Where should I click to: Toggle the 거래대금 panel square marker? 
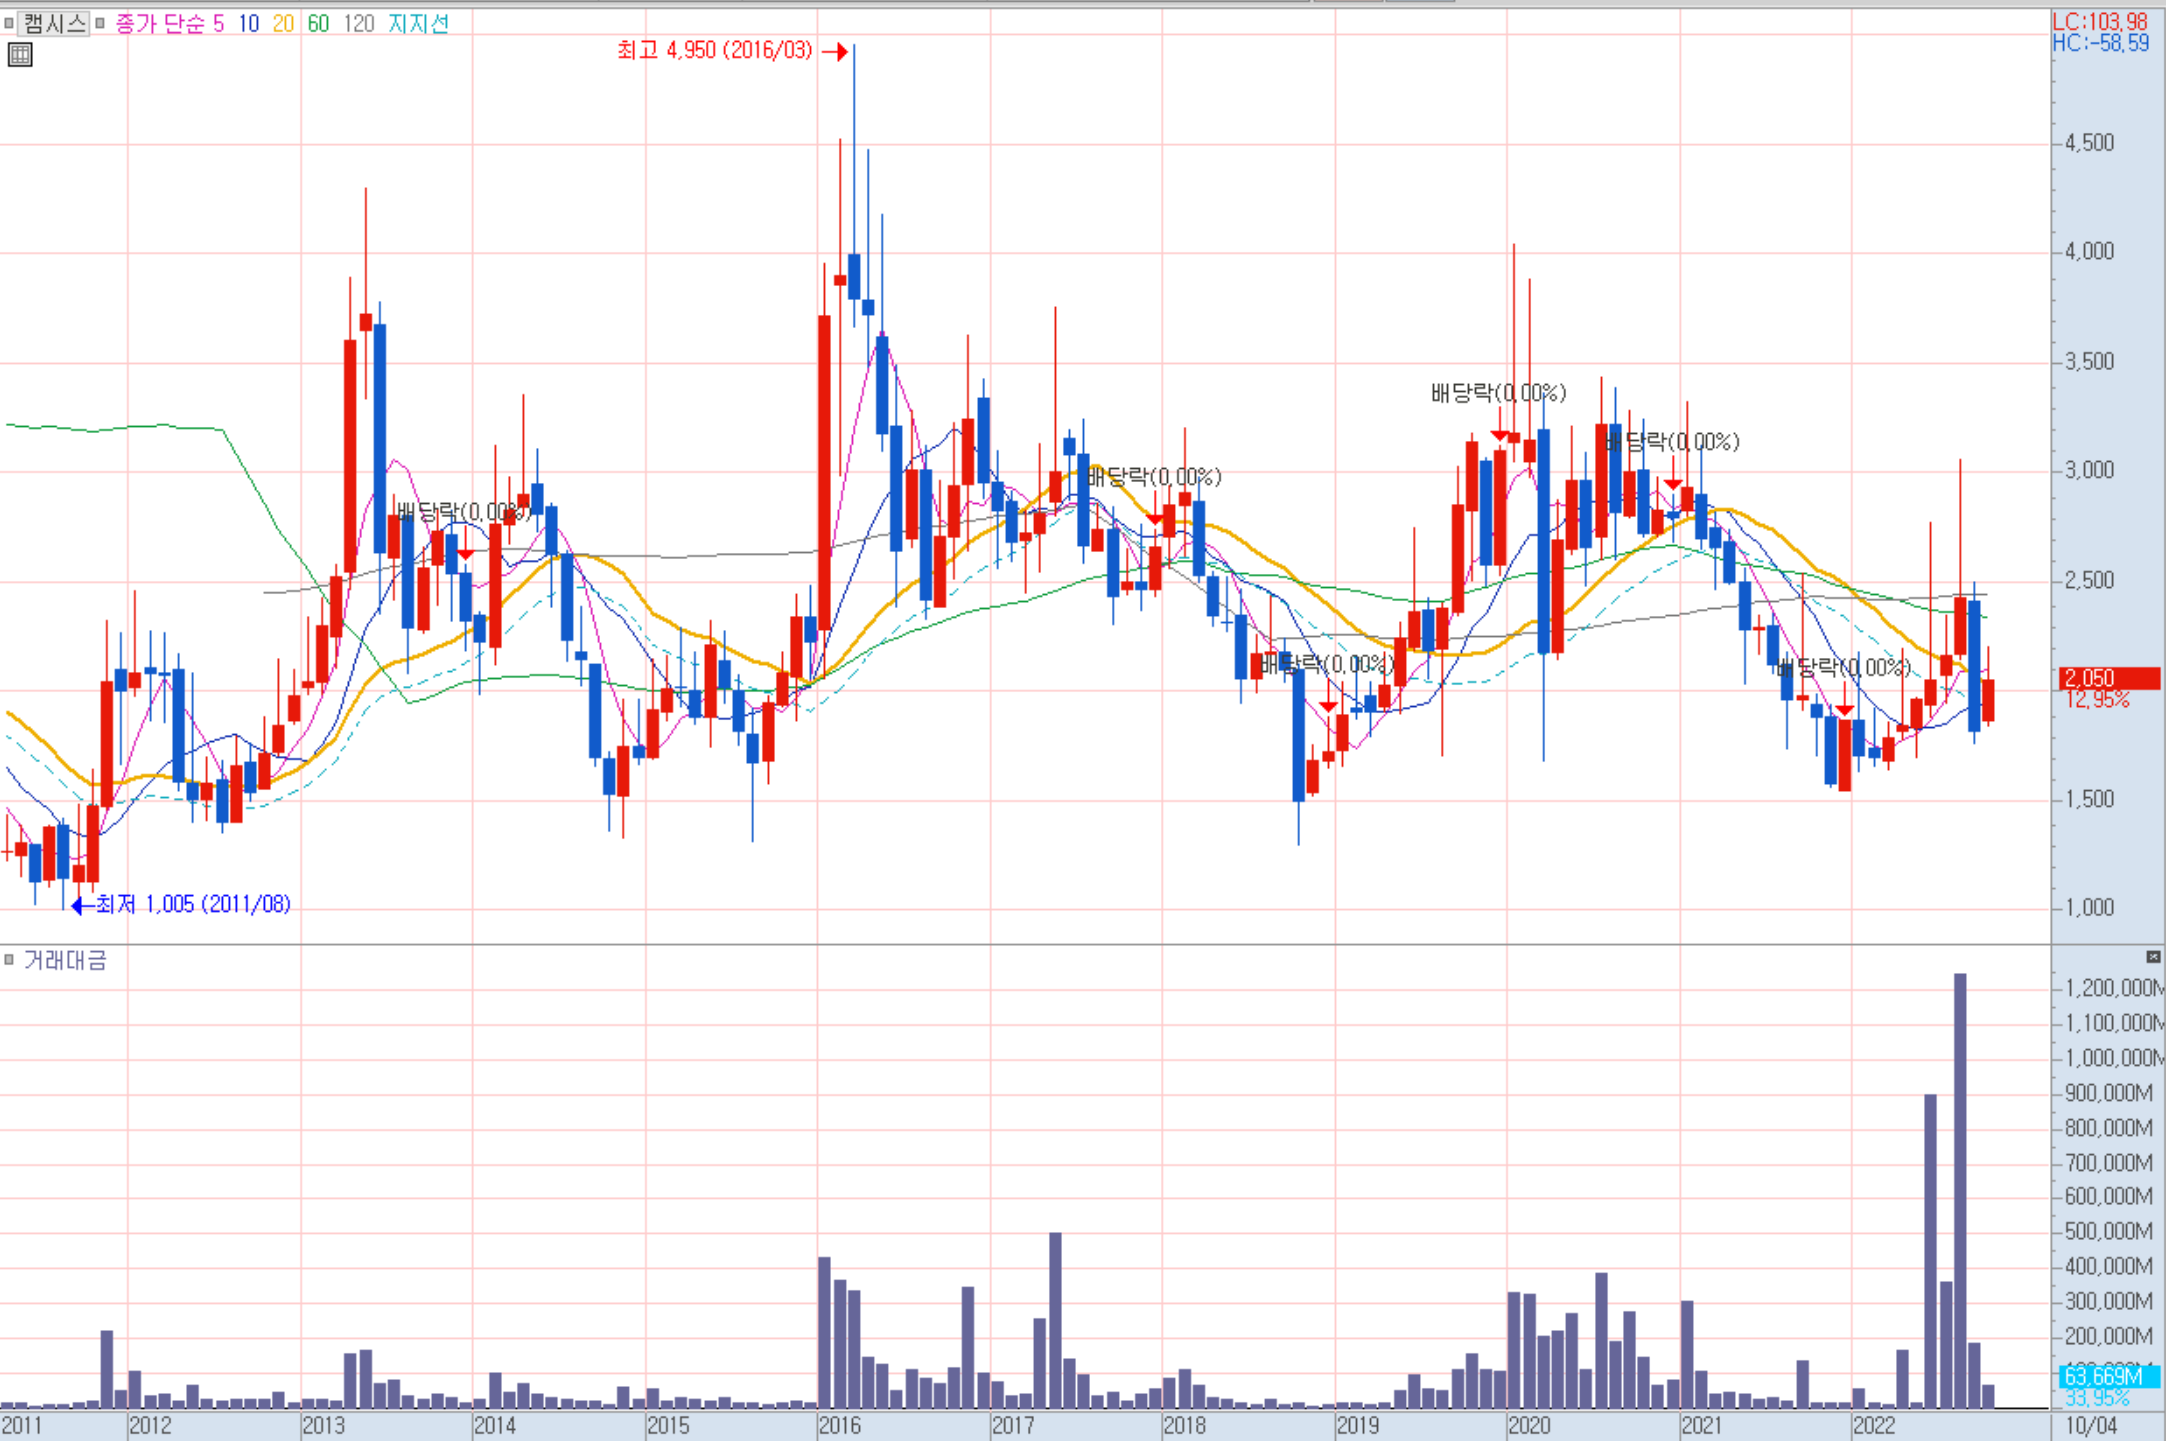(8, 960)
